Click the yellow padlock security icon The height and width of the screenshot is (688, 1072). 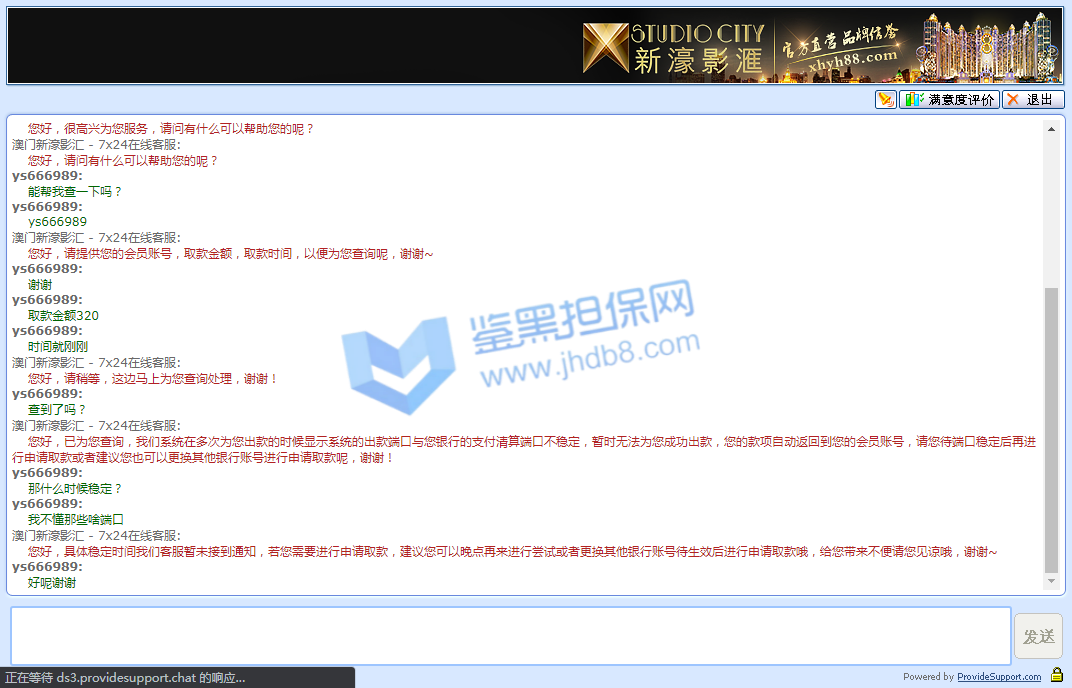pos(1056,676)
